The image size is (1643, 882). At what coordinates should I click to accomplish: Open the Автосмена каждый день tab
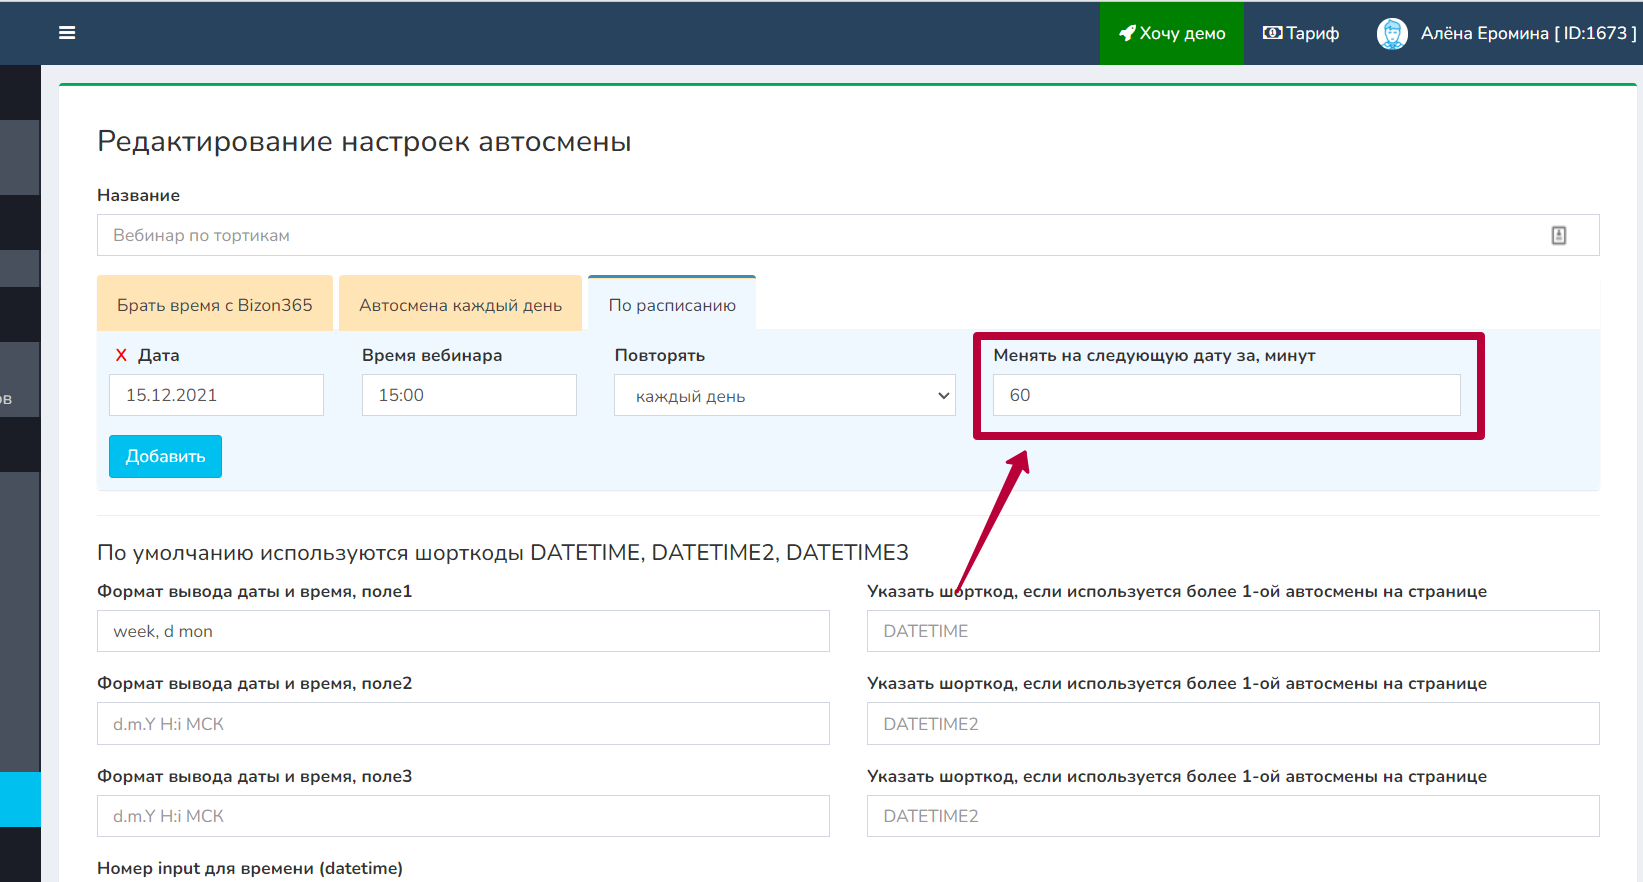460,304
